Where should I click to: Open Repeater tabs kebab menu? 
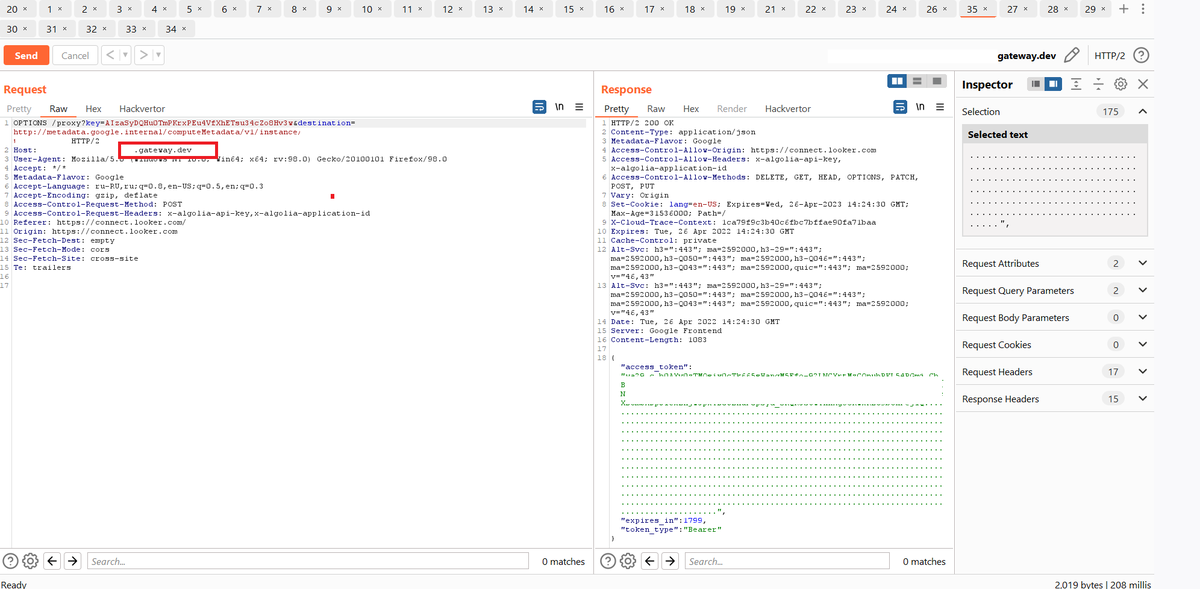click(x=1143, y=9)
